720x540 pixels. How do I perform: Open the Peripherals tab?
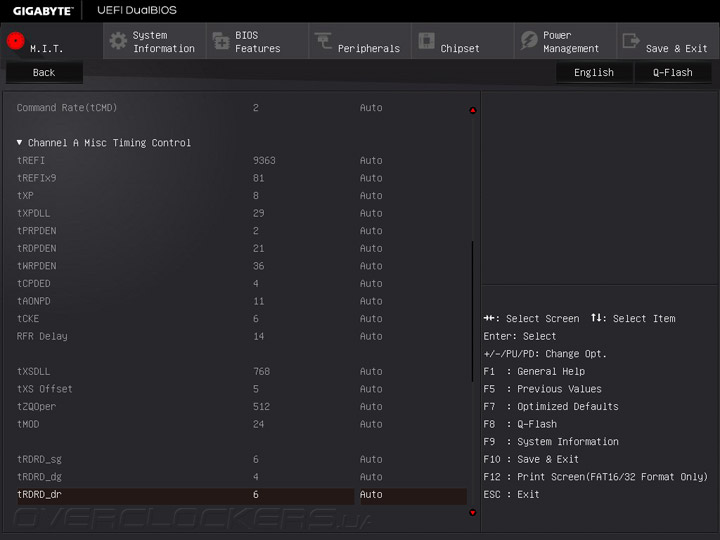(x=368, y=48)
